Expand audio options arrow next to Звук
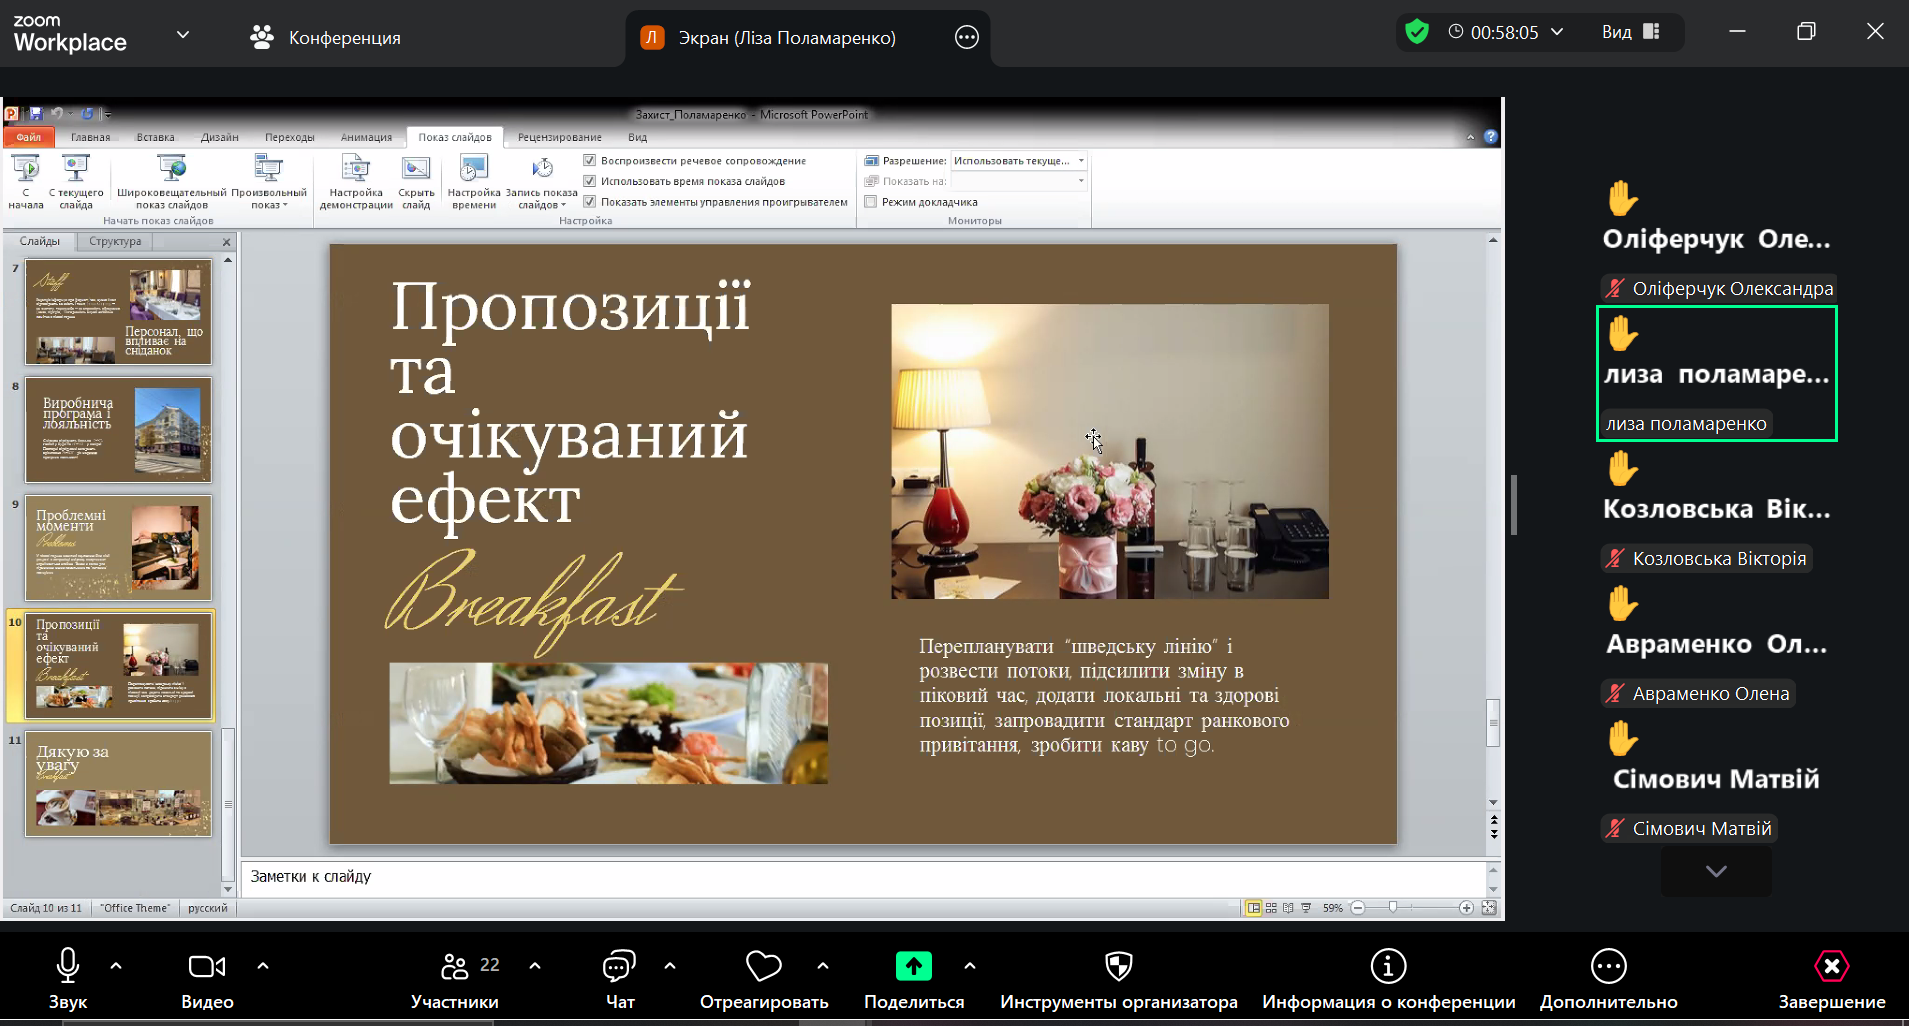1909x1026 pixels. 116,966
